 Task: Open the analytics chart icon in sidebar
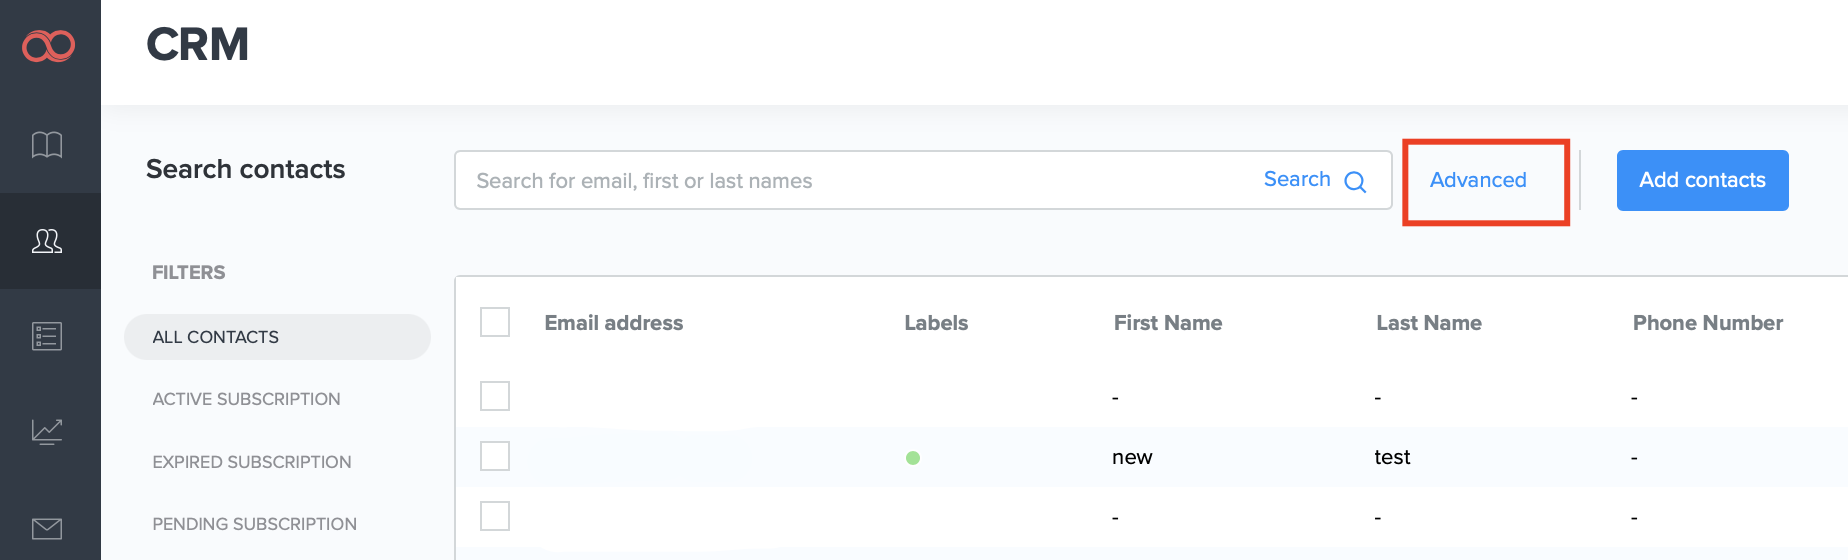(x=47, y=431)
